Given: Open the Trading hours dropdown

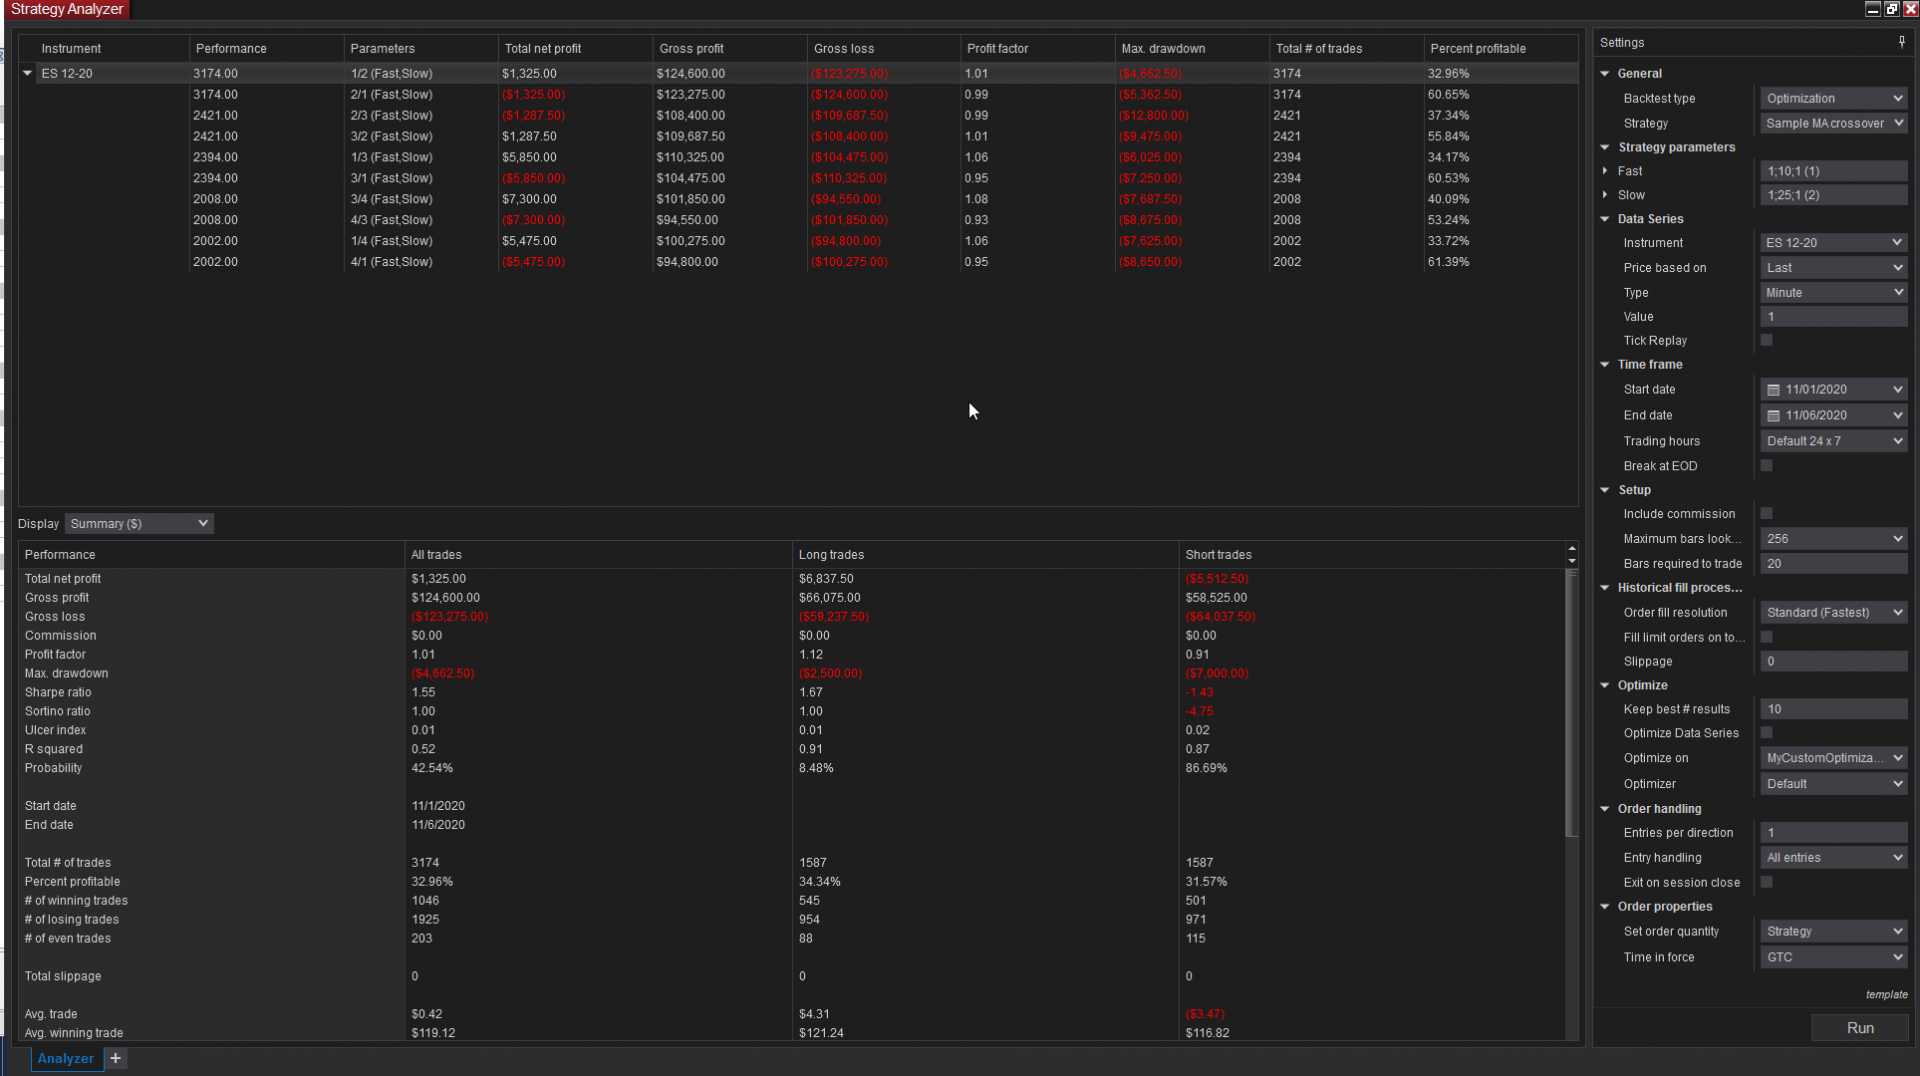Looking at the screenshot, I should (x=1834, y=441).
